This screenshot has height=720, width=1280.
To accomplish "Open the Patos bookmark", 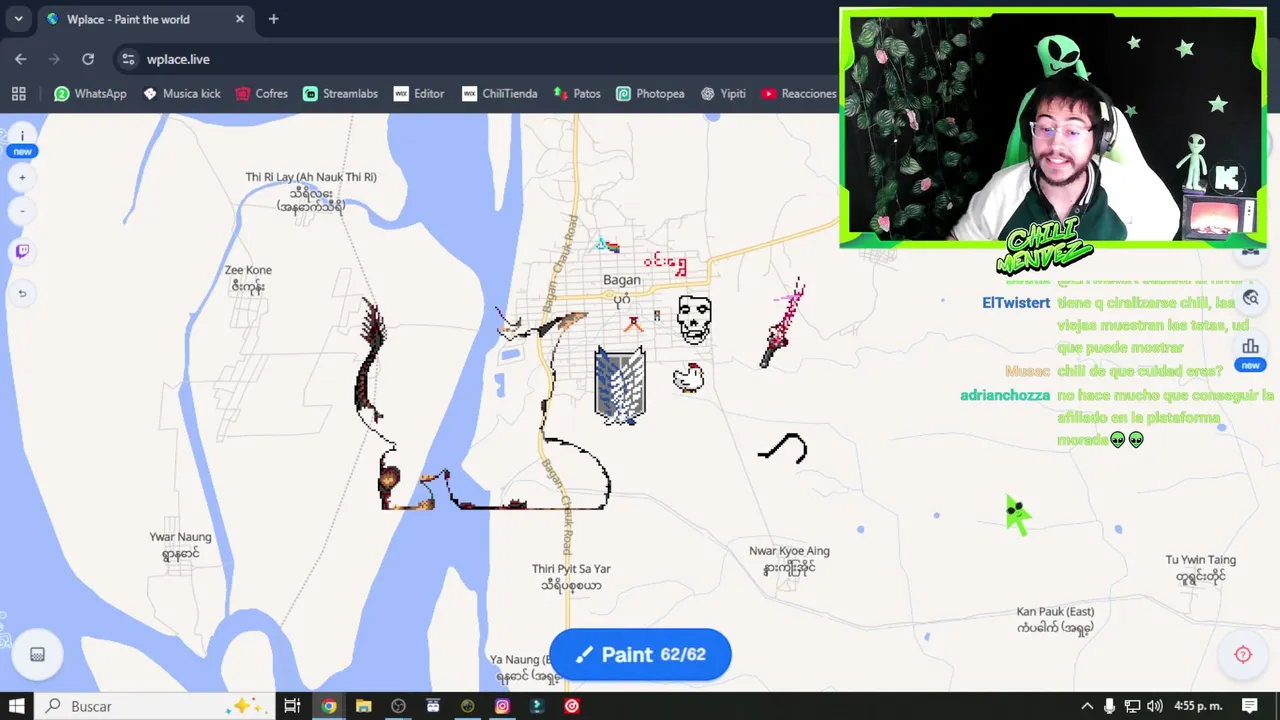I will [x=576, y=93].
